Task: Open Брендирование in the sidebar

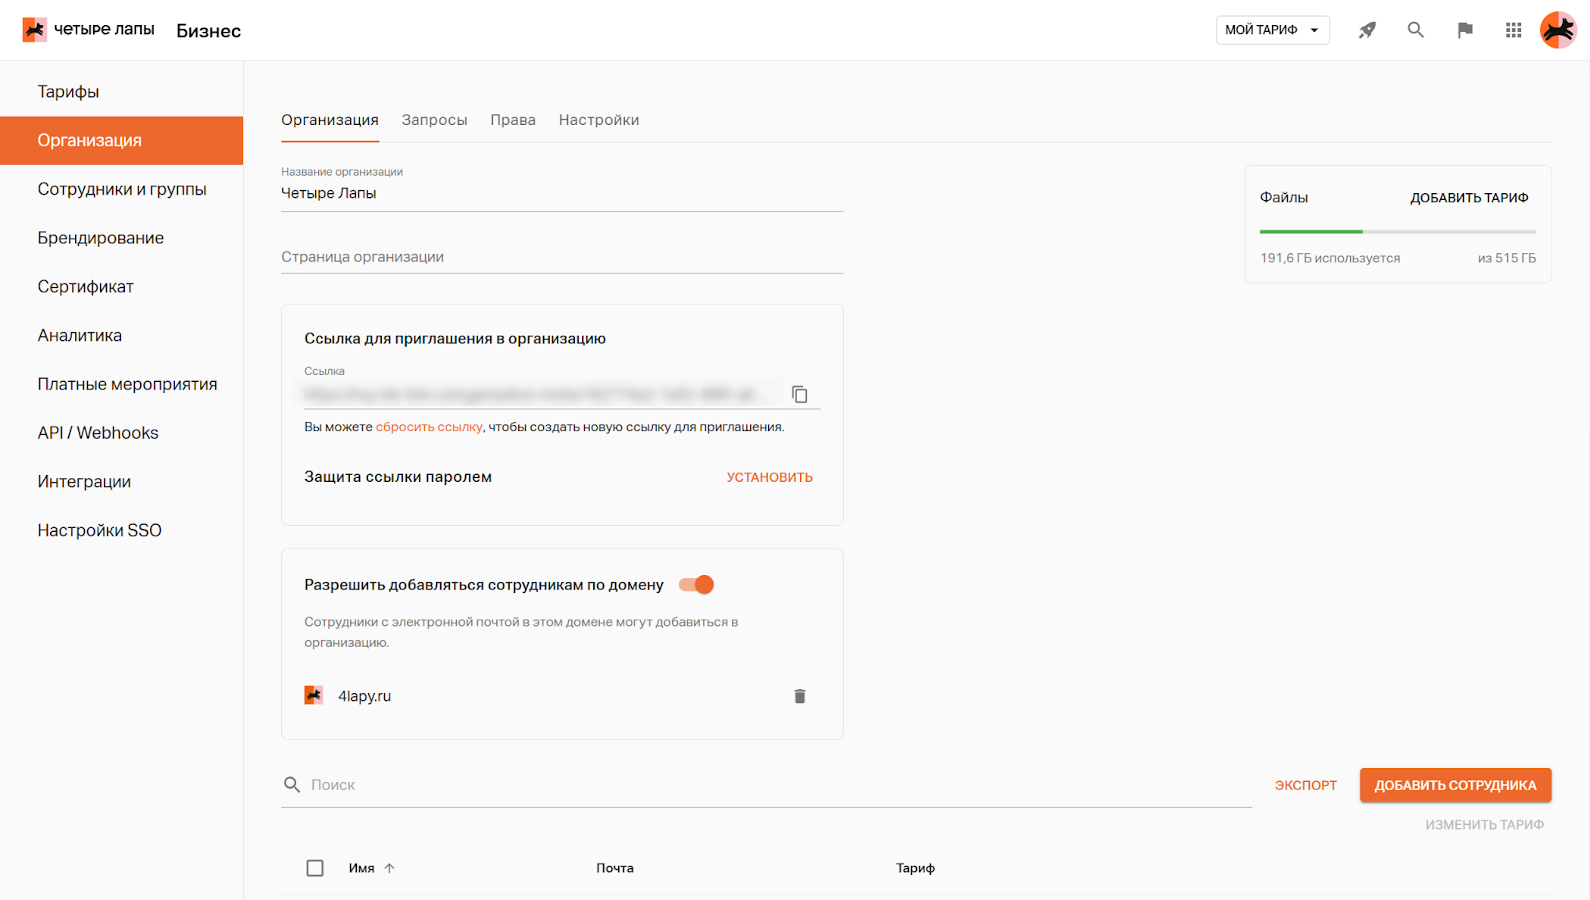Action: [122, 238]
